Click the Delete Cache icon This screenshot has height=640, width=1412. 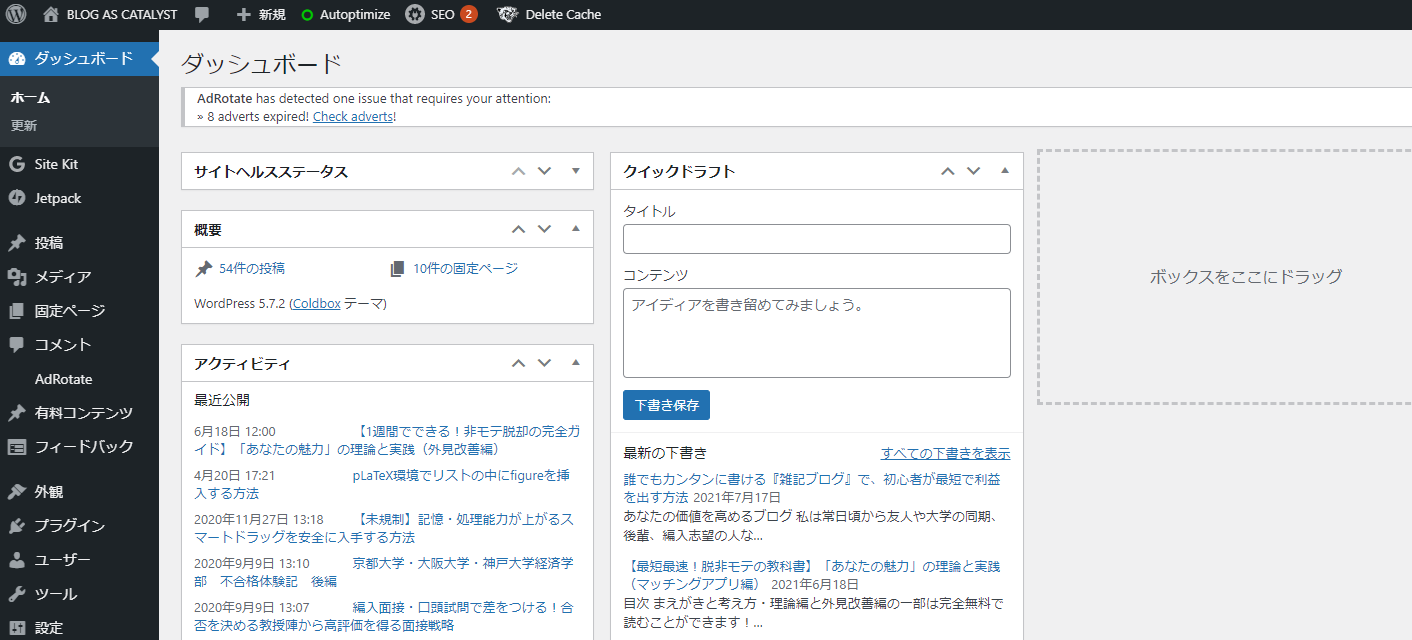click(508, 15)
